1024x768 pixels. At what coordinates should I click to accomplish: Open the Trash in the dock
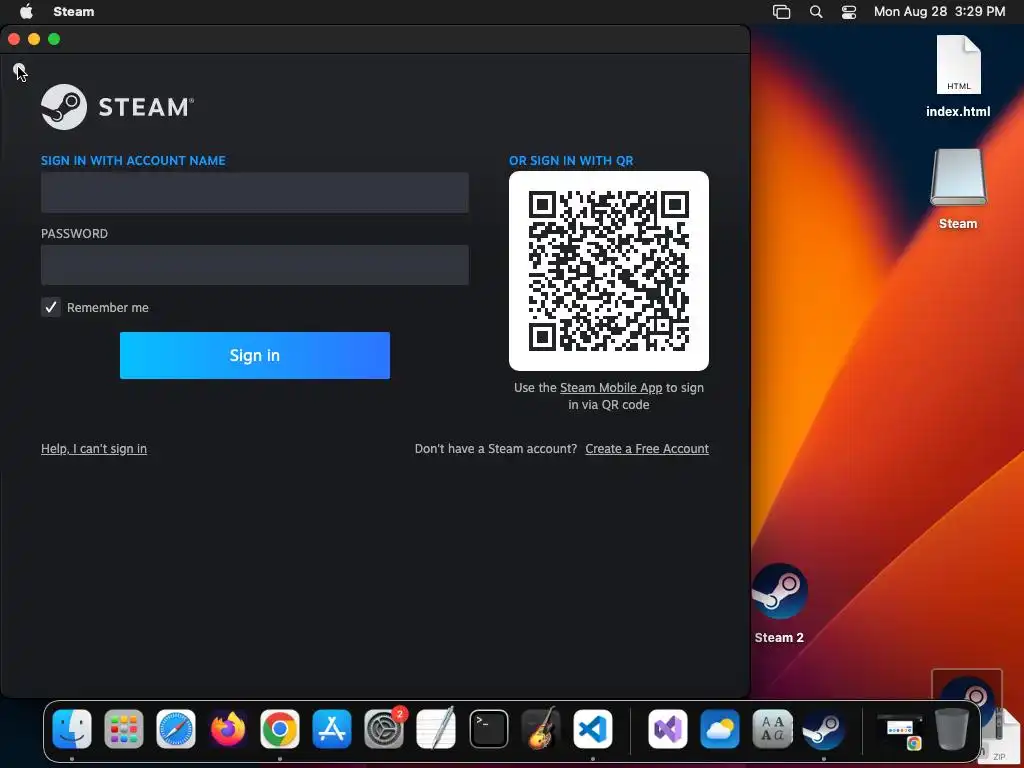(x=952, y=728)
